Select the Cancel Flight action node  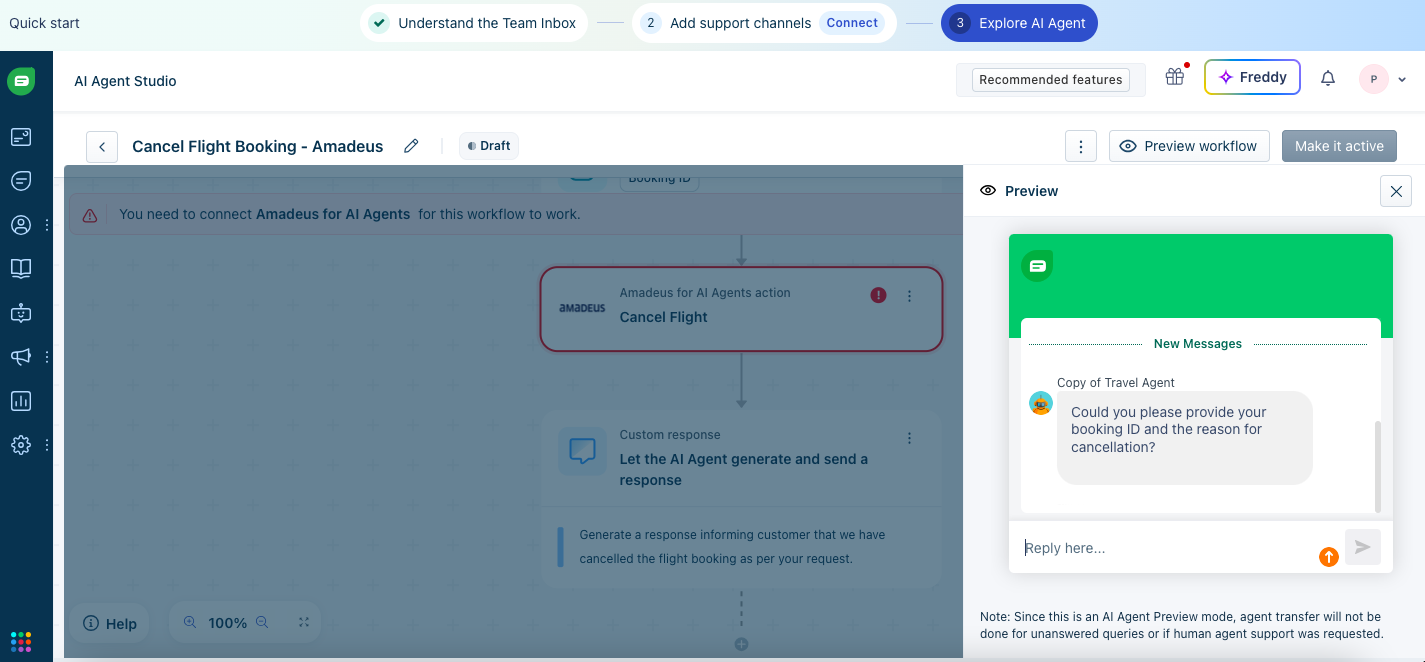[741, 309]
